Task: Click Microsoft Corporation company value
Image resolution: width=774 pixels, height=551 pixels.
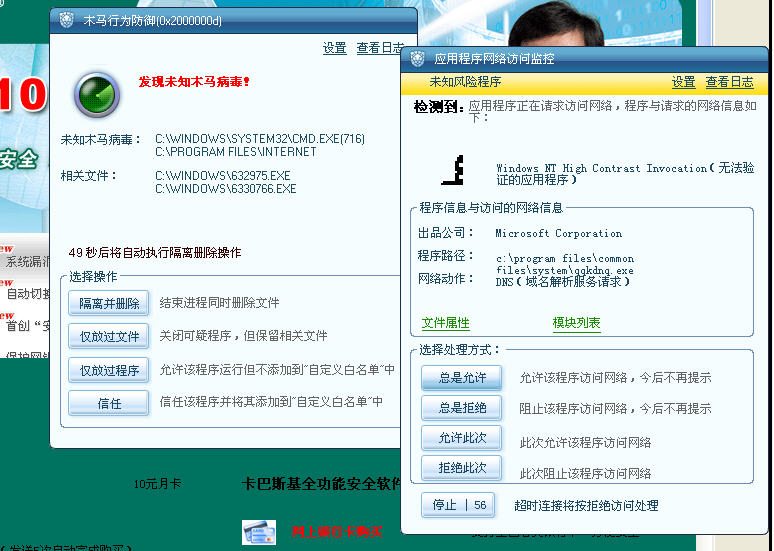Action: click(x=559, y=233)
